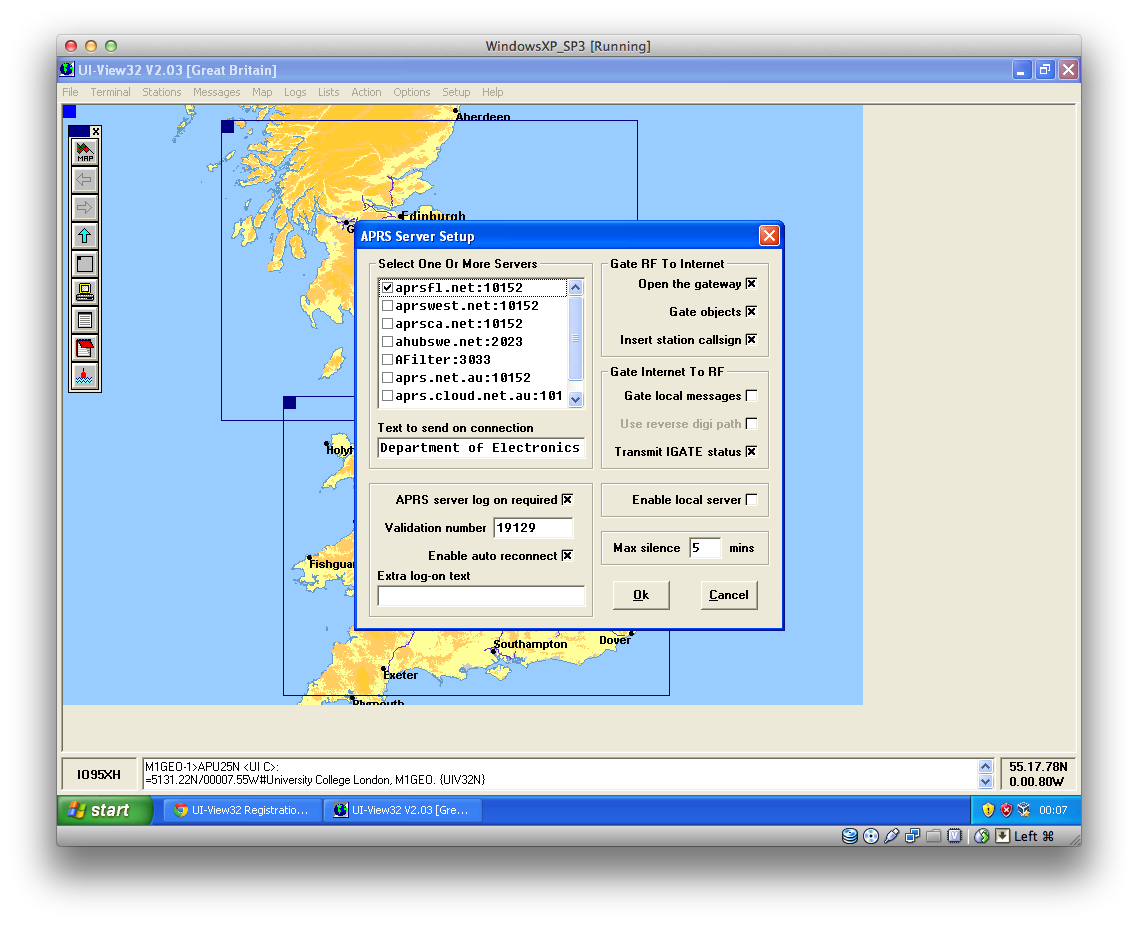Open the Map menu
Viewport: 1138px width, 925px height.
[x=262, y=92]
